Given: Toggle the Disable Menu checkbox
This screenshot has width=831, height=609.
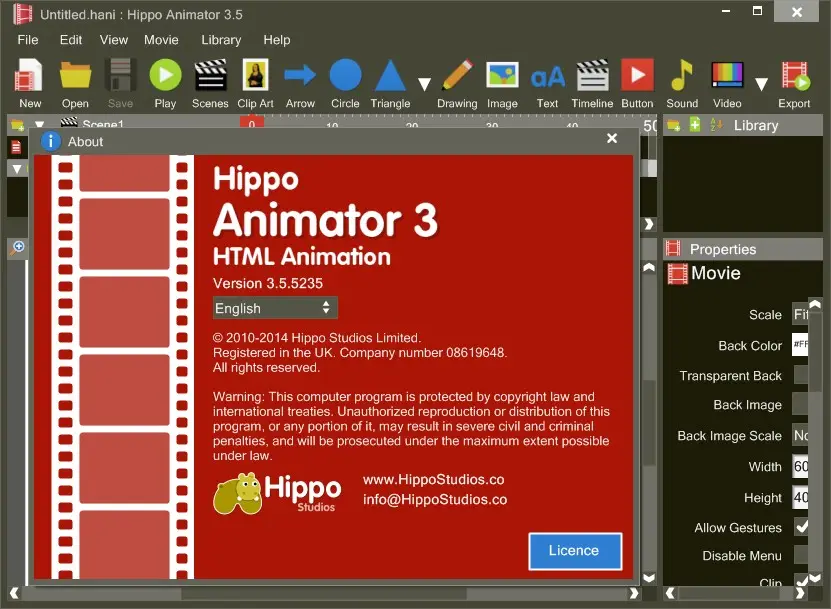Looking at the screenshot, I should (x=801, y=555).
